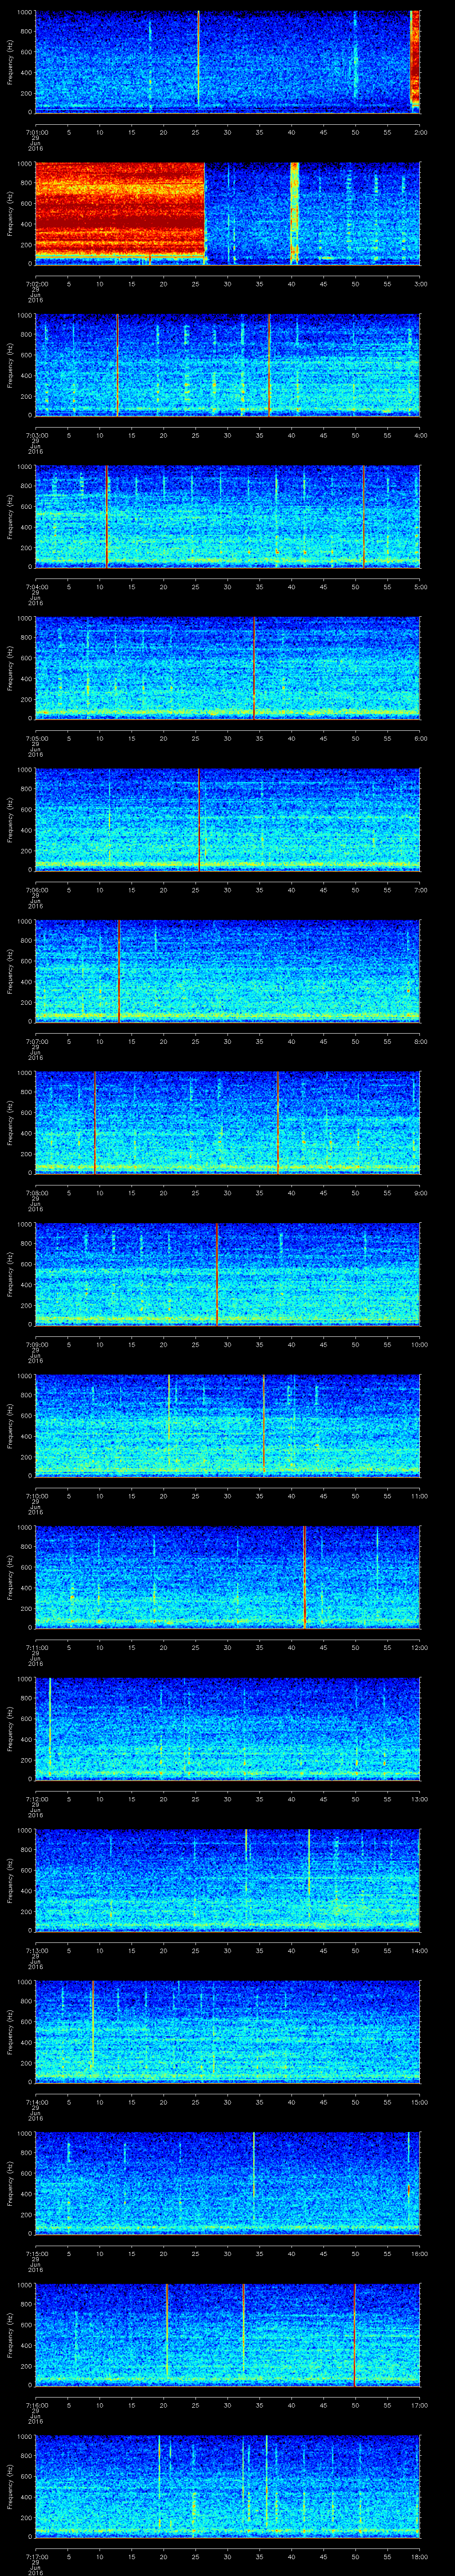
Task: Click the spectrogram panel starting at 7:08:00
Action: click(x=228, y=1122)
